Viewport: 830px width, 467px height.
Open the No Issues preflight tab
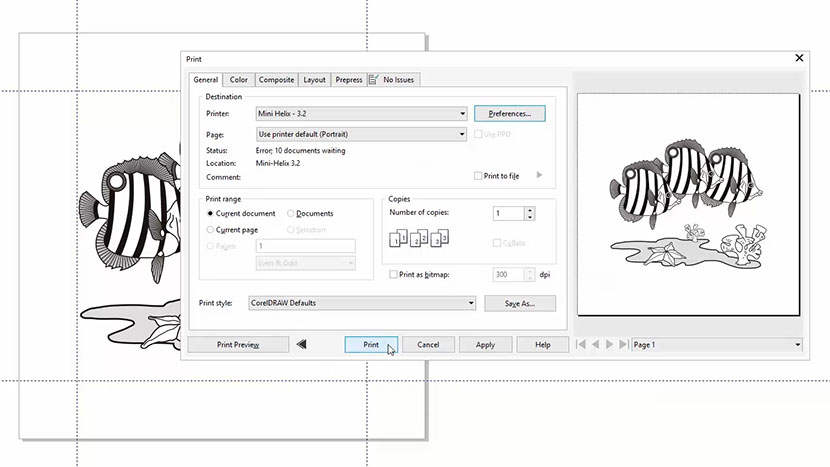[393, 80]
